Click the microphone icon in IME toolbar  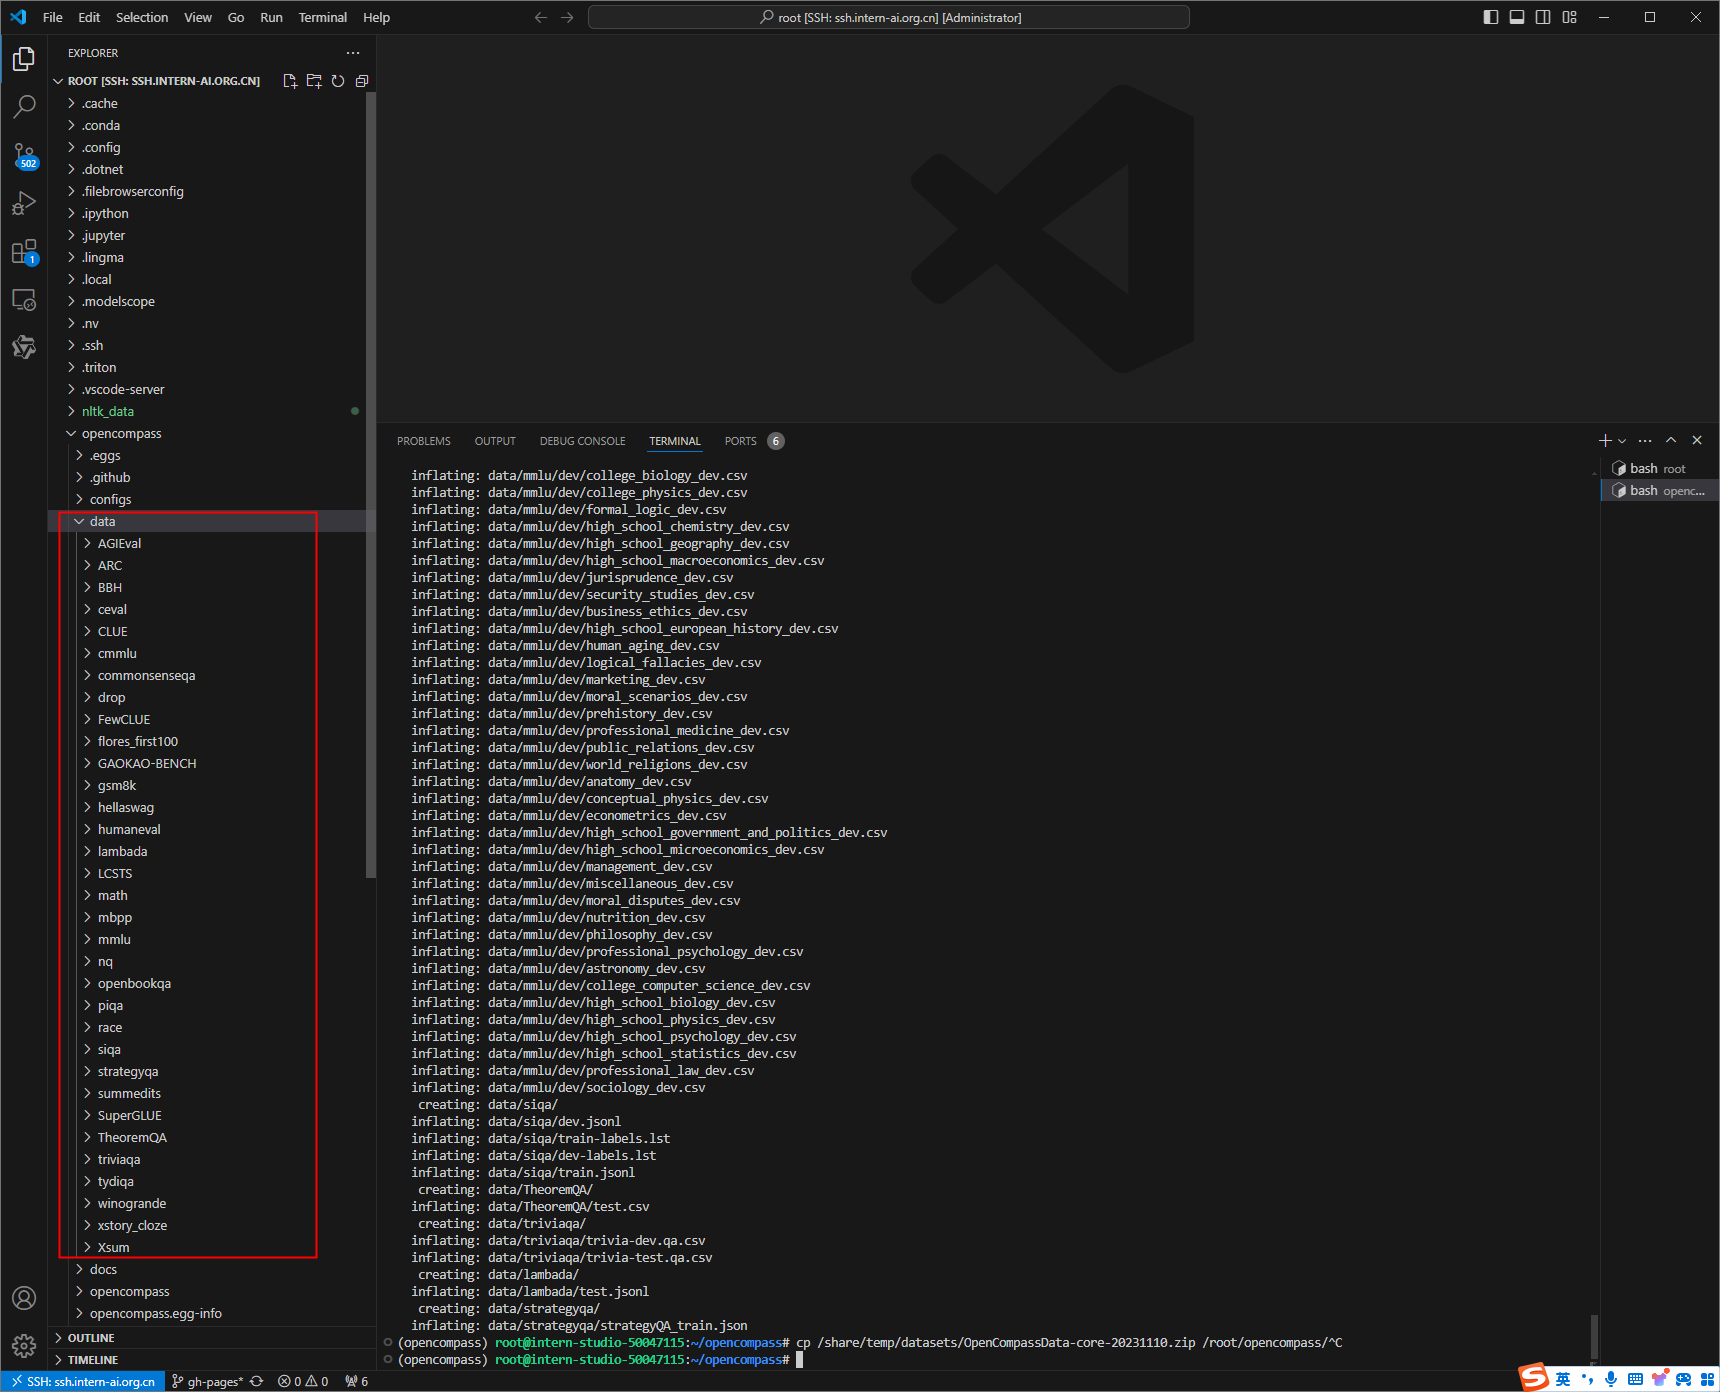pos(1611,1380)
